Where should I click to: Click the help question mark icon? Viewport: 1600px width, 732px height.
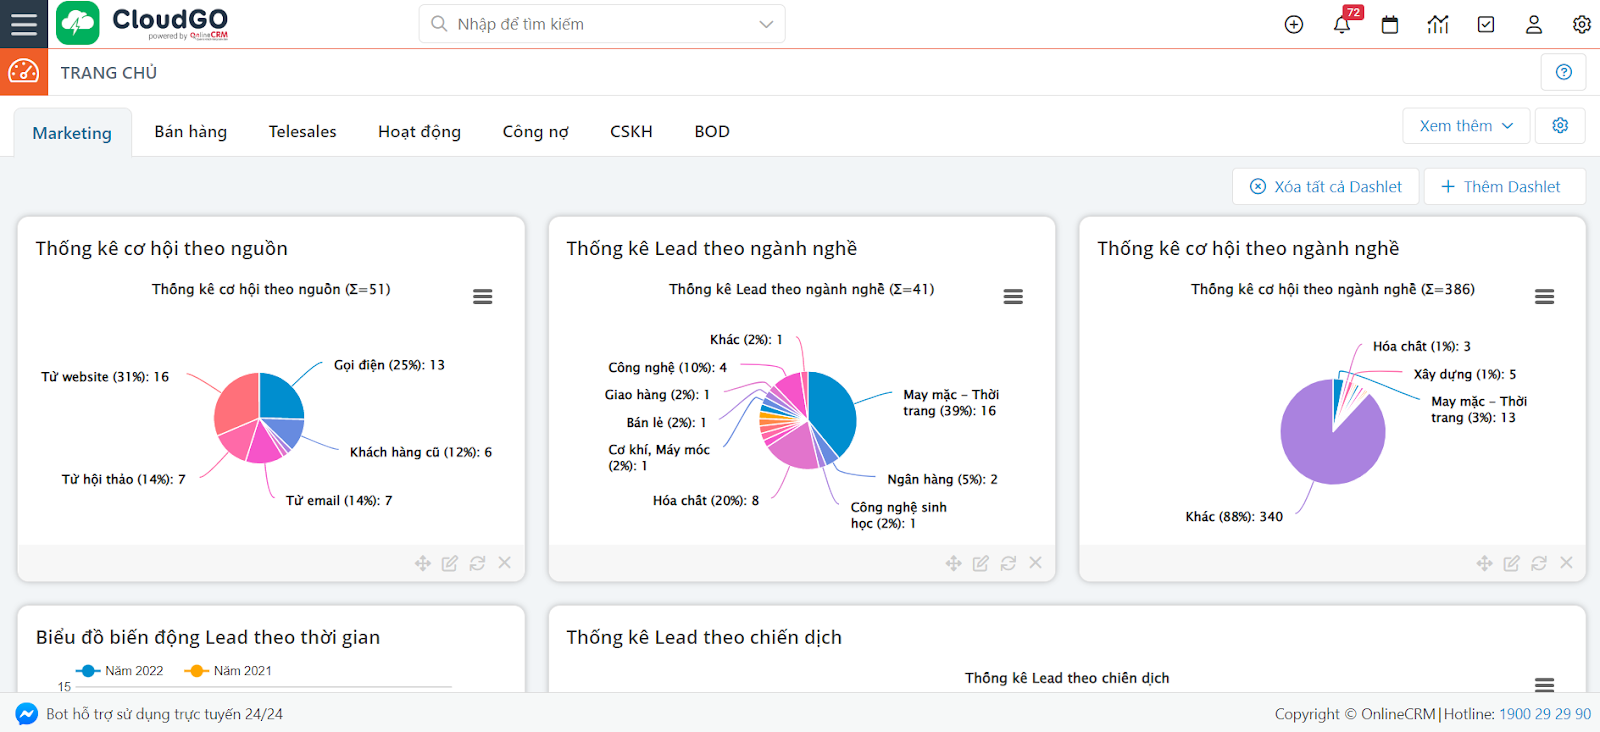1564,72
